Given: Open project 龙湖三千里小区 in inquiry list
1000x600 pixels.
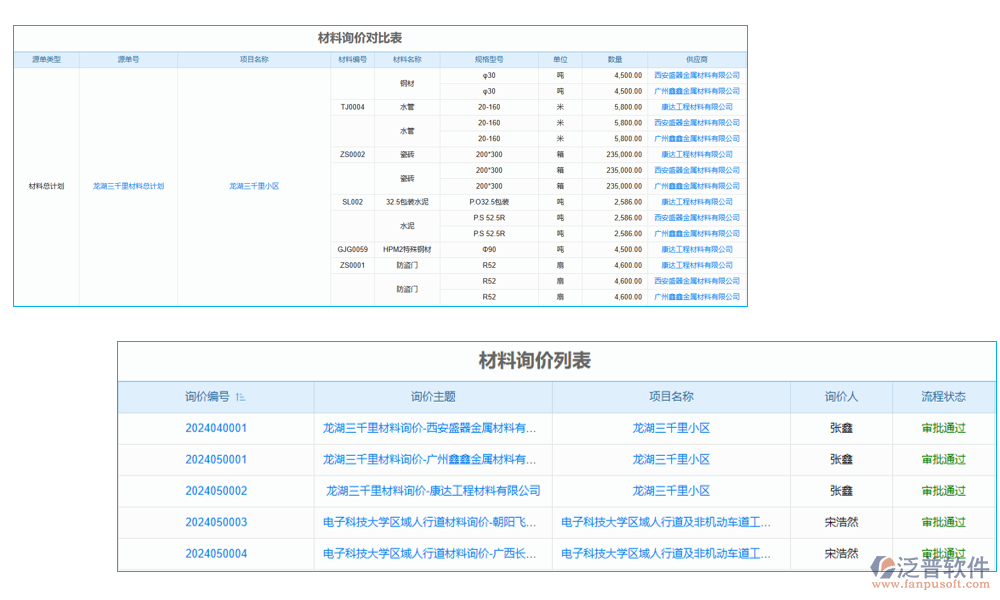Looking at the screenshot, I should pyautogui.click(x=671, y=428).
